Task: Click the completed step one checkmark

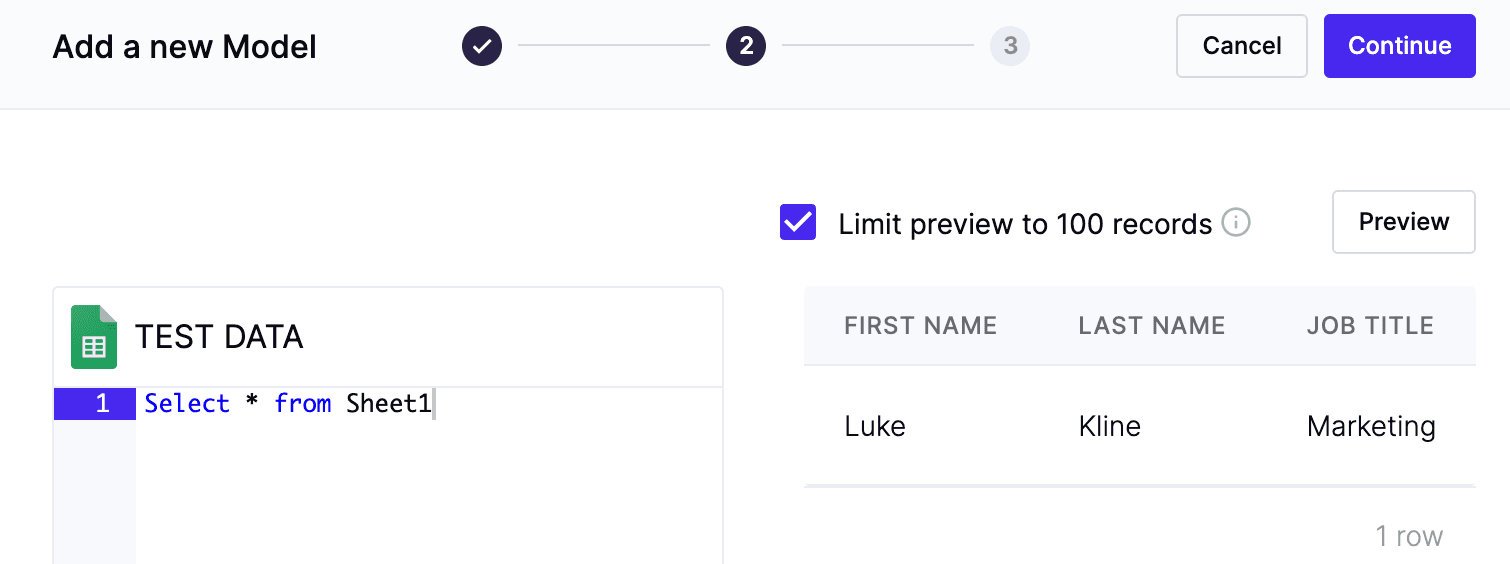Action: click(x=482, y=46)
